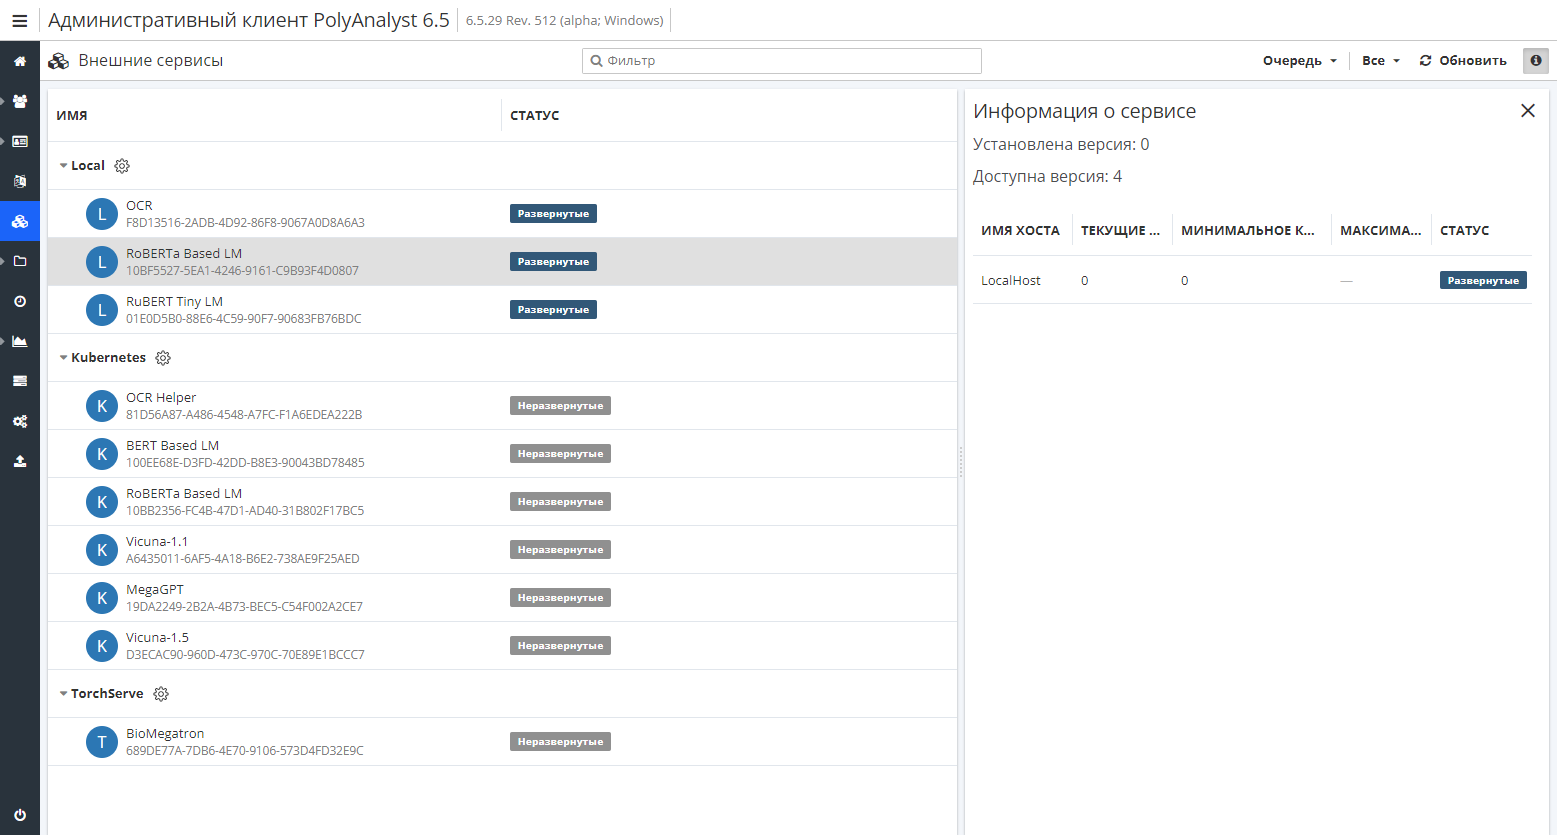Collapse the Kubernetes group

pos(63,358)
